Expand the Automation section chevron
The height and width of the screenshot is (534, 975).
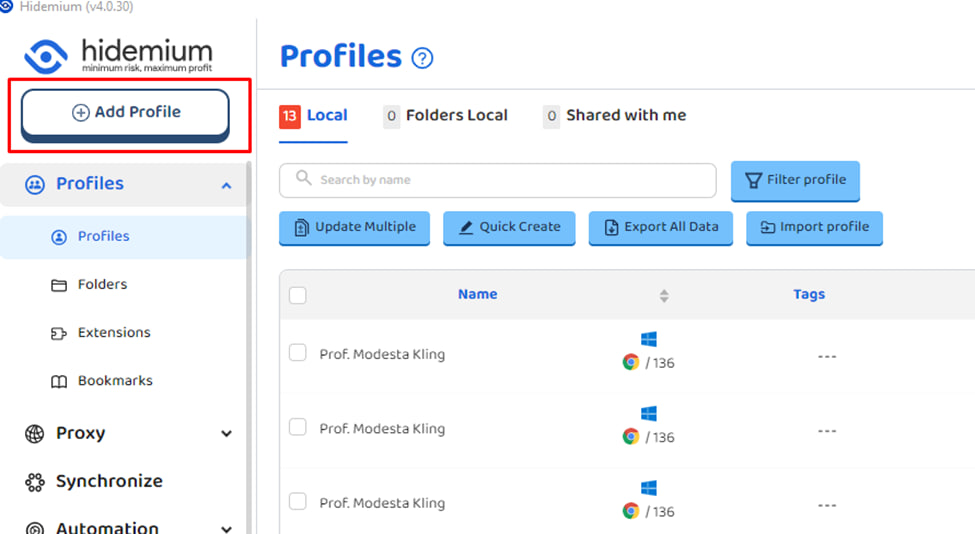click(x=226, y=528)
